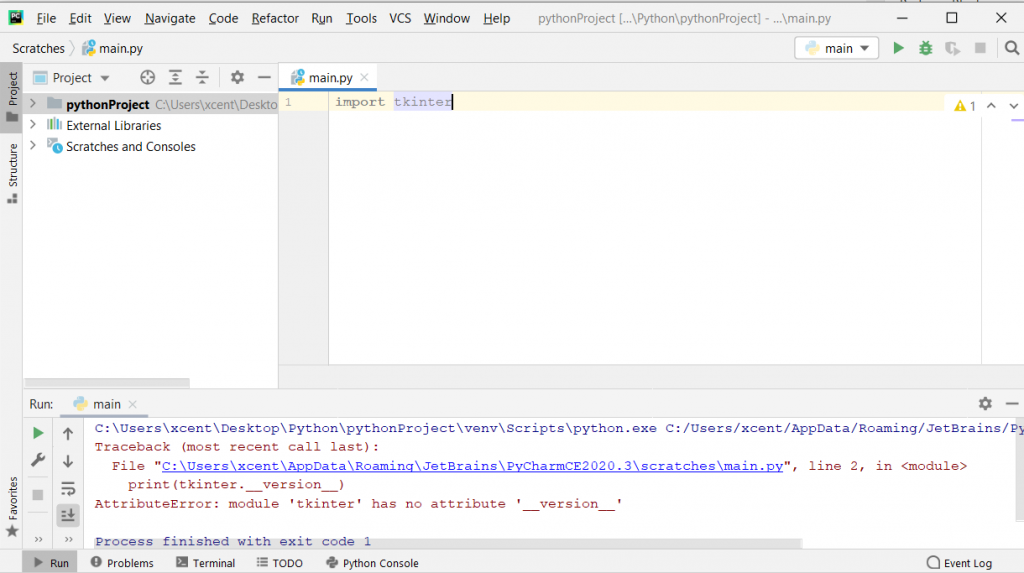Screen dimensions: 1024x573
Task: Hide the Project panel with minus icon
Action: (x=264, y=78)
